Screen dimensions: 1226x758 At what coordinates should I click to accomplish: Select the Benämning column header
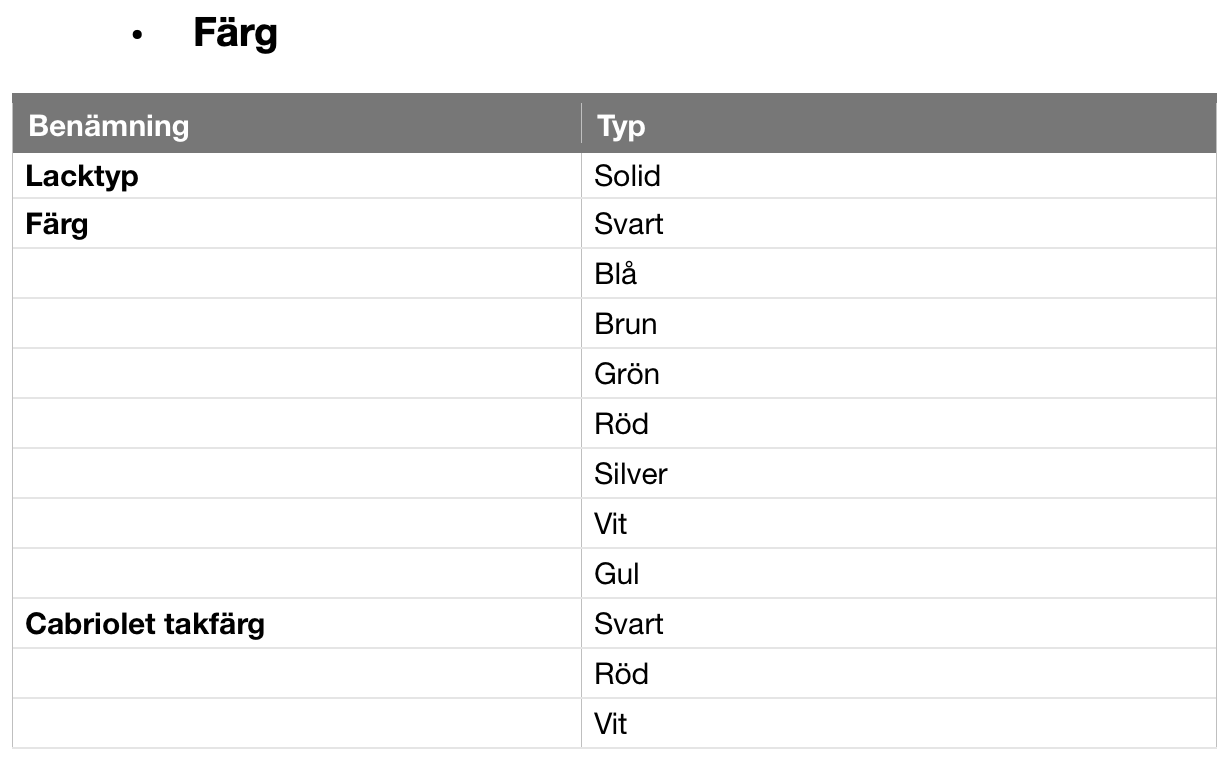pos(108,126)
